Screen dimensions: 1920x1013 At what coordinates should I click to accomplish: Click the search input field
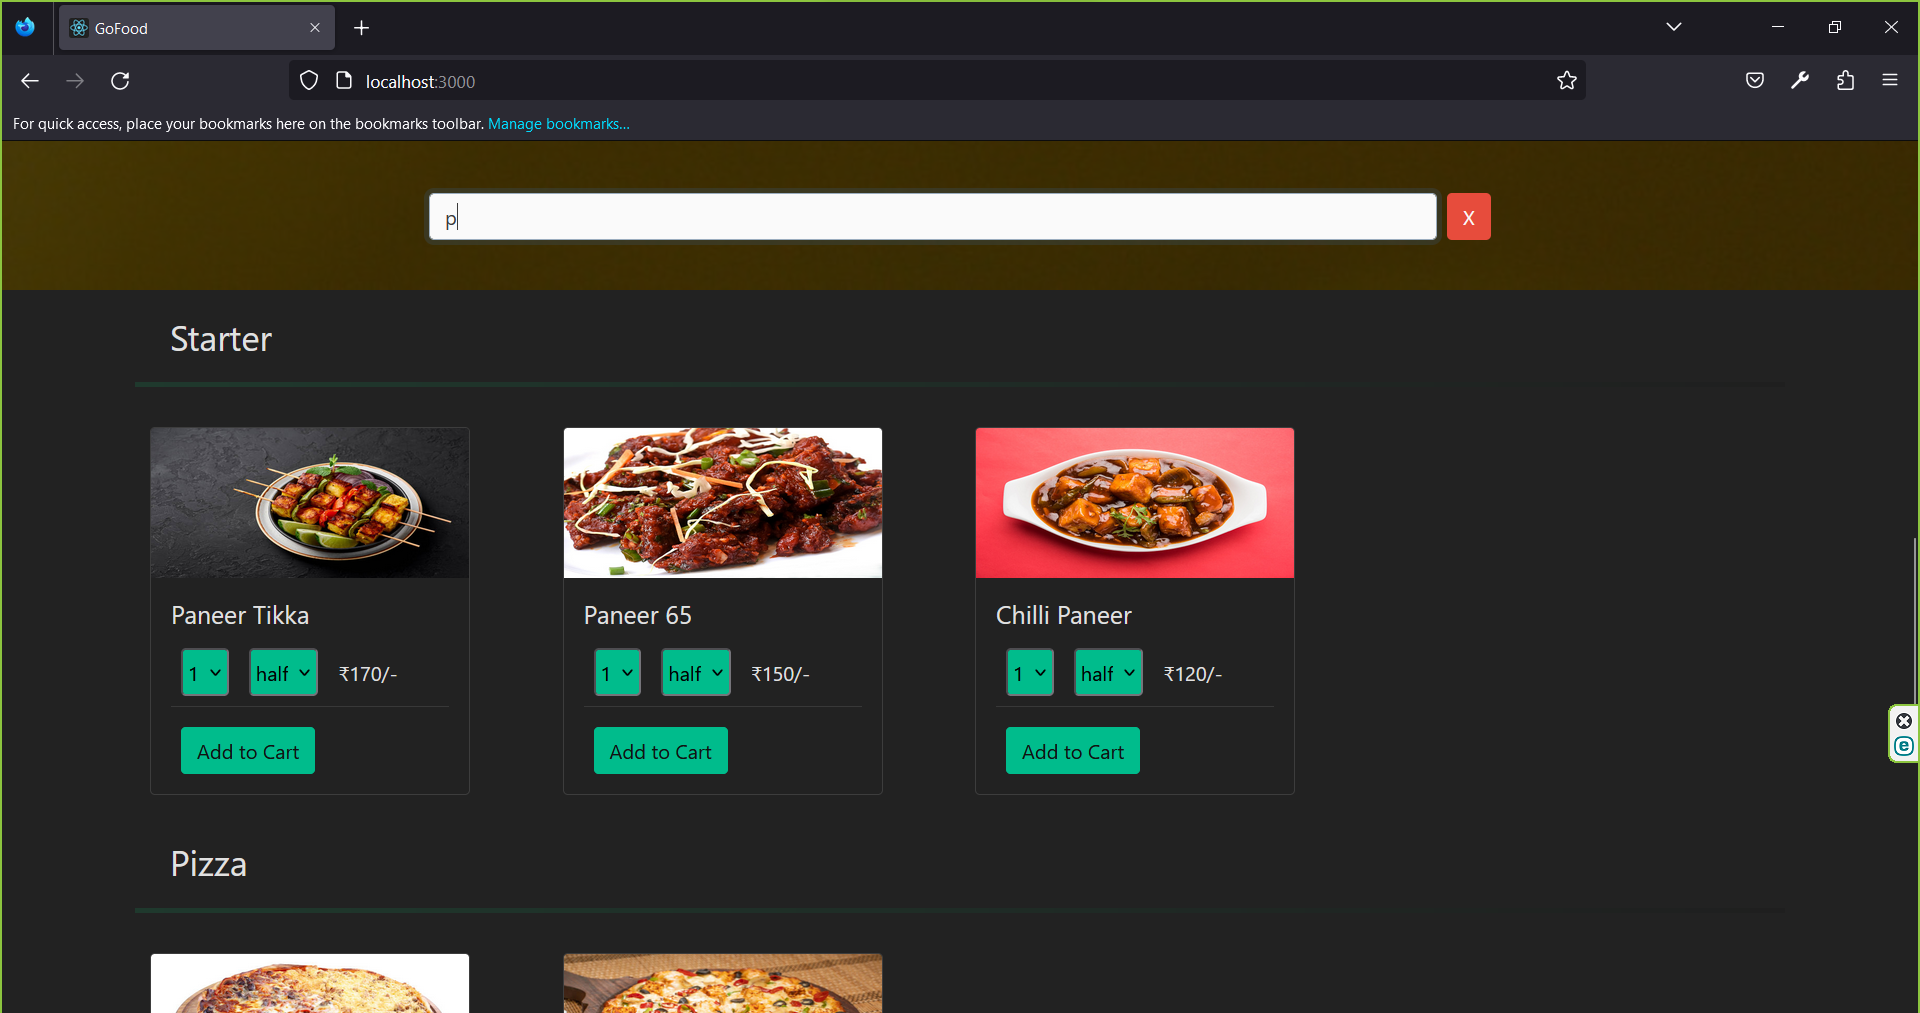click(930, 216)
